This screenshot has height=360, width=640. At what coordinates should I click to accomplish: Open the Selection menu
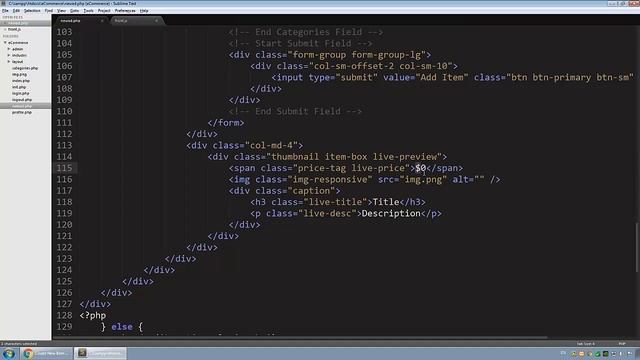32,11
